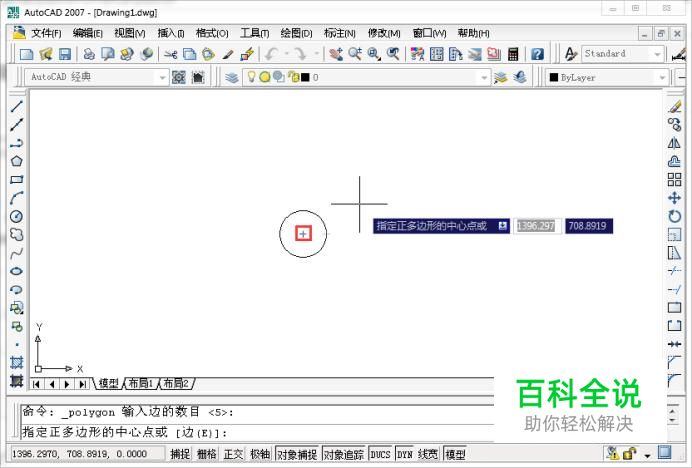
Task: Open the 修改(M) menu
Action: pyautogui.click(x=384, y=33)
